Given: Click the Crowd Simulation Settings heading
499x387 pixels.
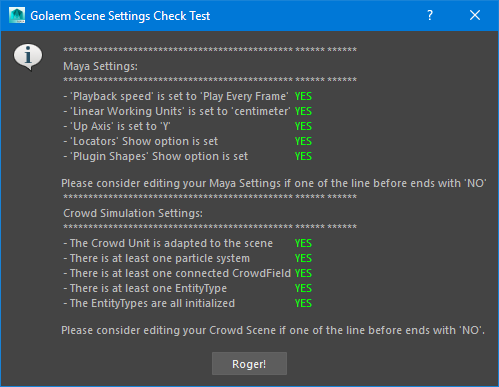Looking at the screenshot, I should (x=133, y=213).
